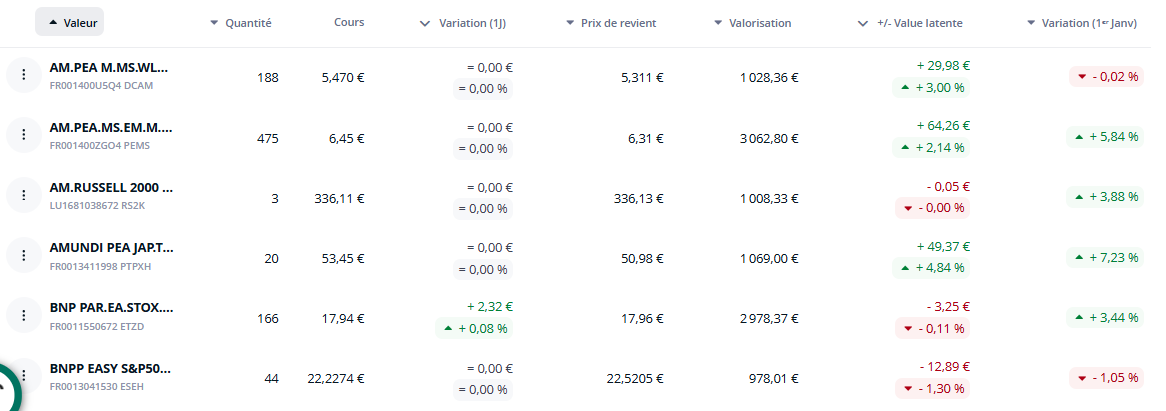Expand the +/- Value latente column chevron

click(x=863, y=22)
